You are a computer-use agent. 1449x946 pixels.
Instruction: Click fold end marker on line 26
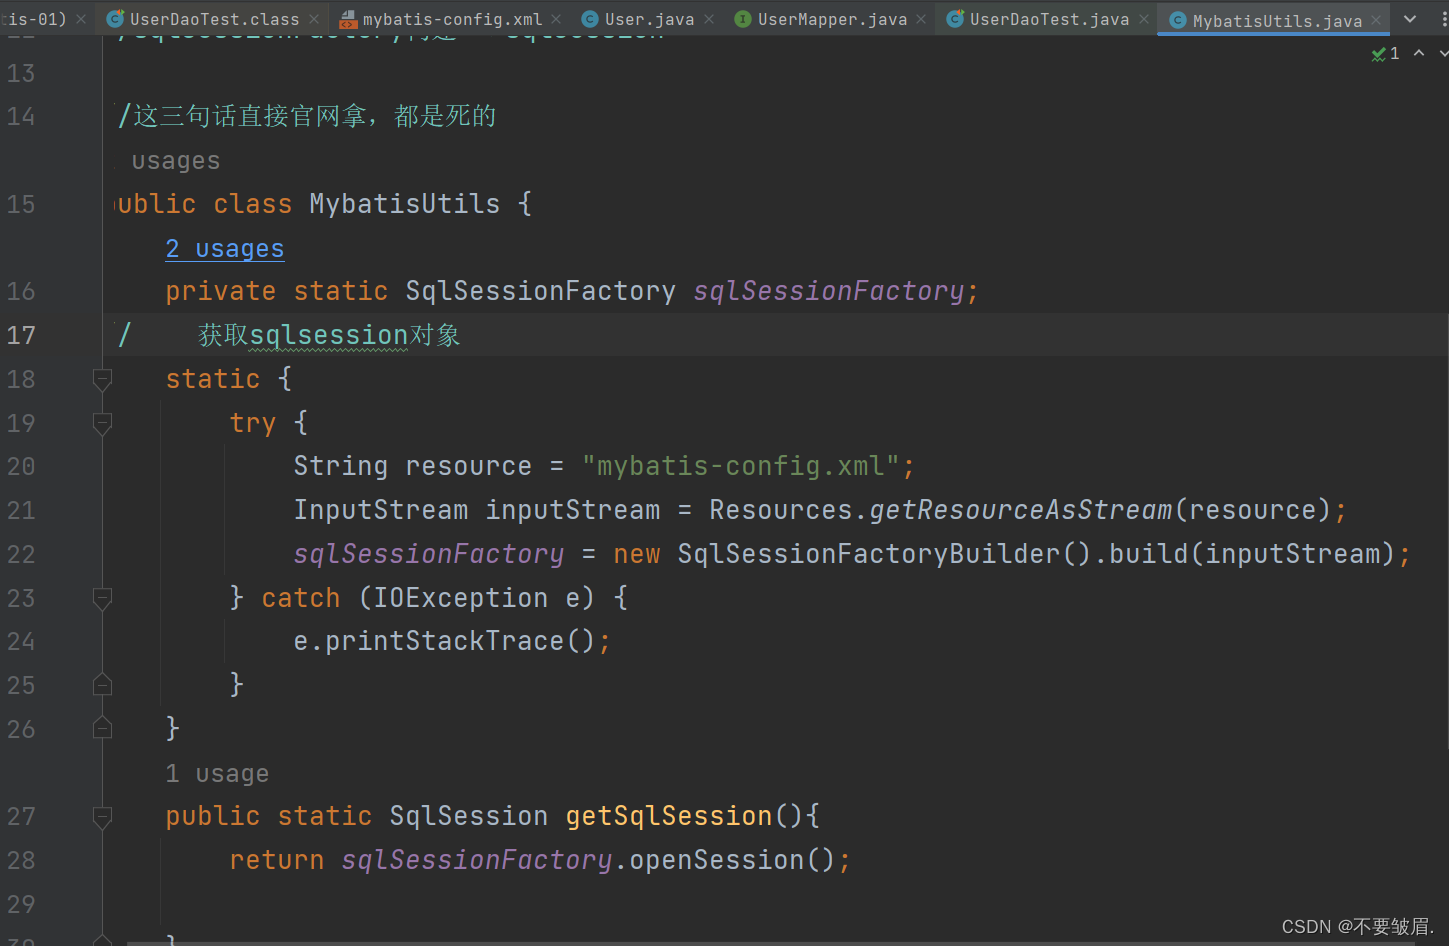102,729
